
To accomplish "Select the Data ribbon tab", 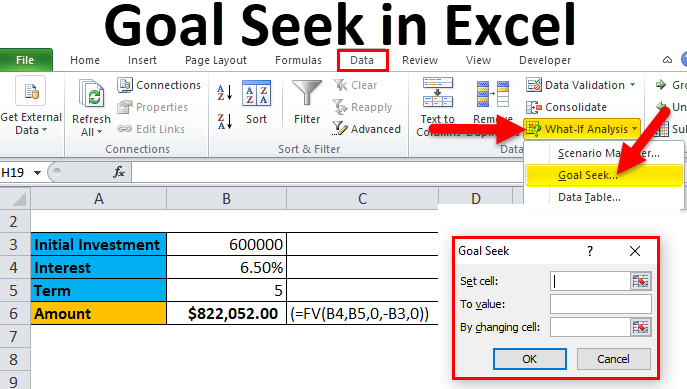I will 362,60.
